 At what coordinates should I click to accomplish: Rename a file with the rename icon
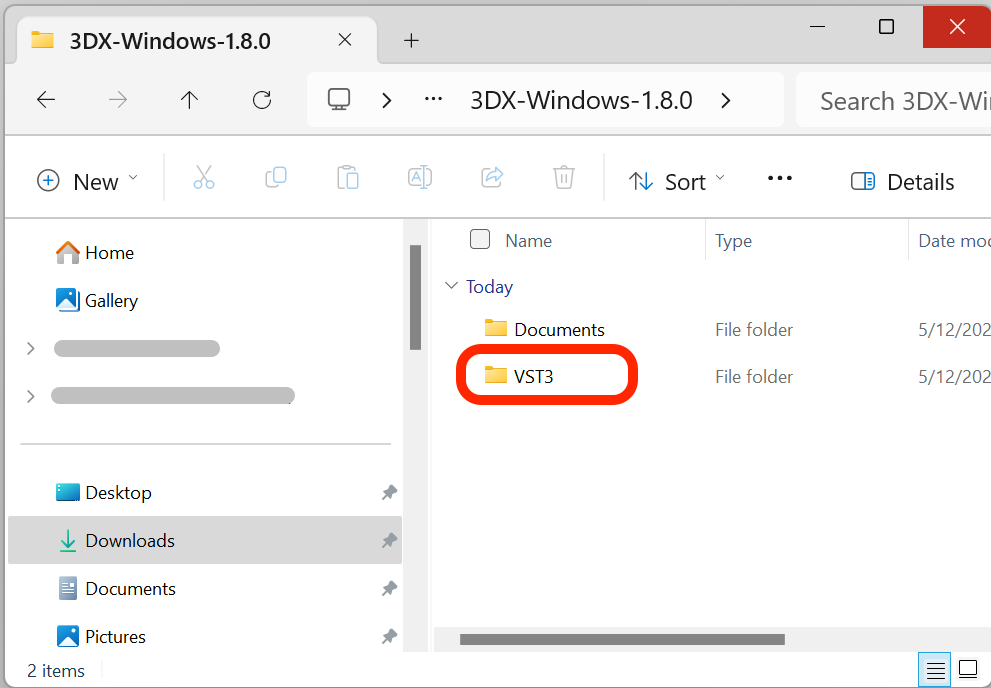point(420,177)
